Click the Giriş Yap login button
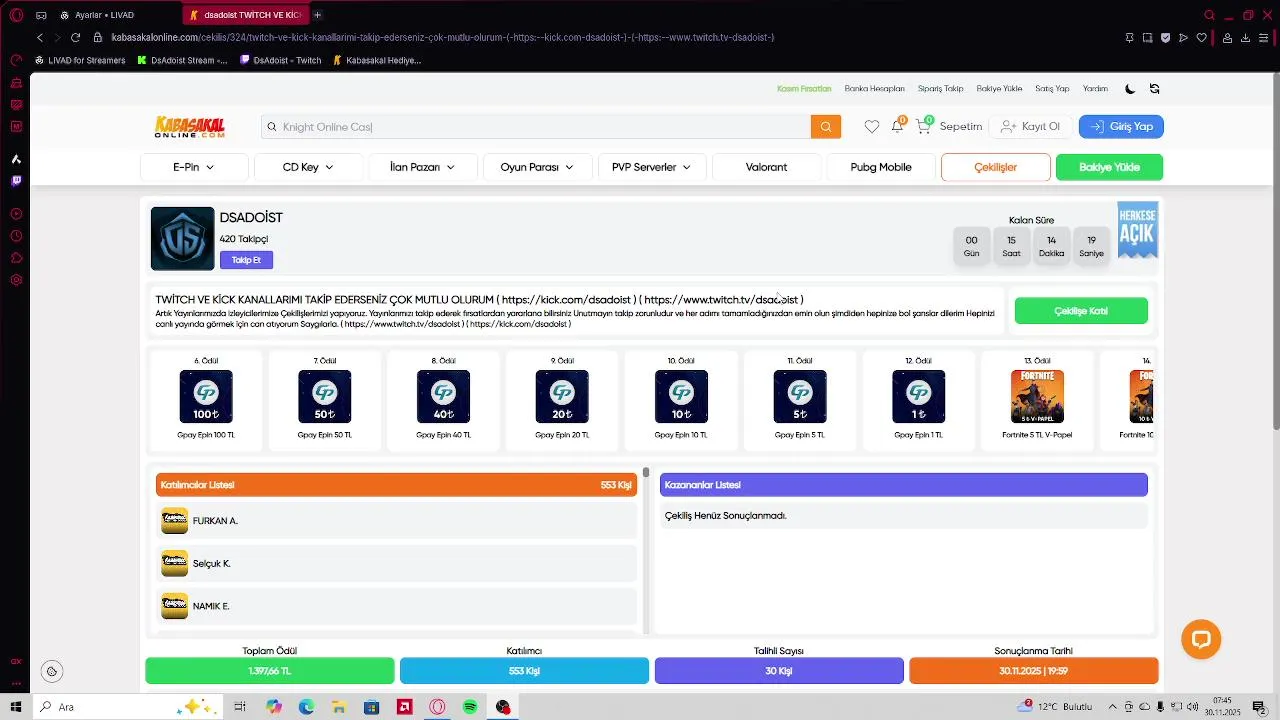The width and height of the screenshot is (1280, 720). coord(1121,127)
